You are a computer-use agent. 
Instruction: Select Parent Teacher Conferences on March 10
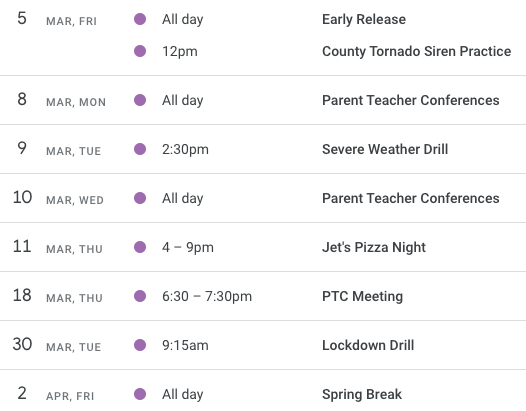pyautogui.click(x=411, y=198)
